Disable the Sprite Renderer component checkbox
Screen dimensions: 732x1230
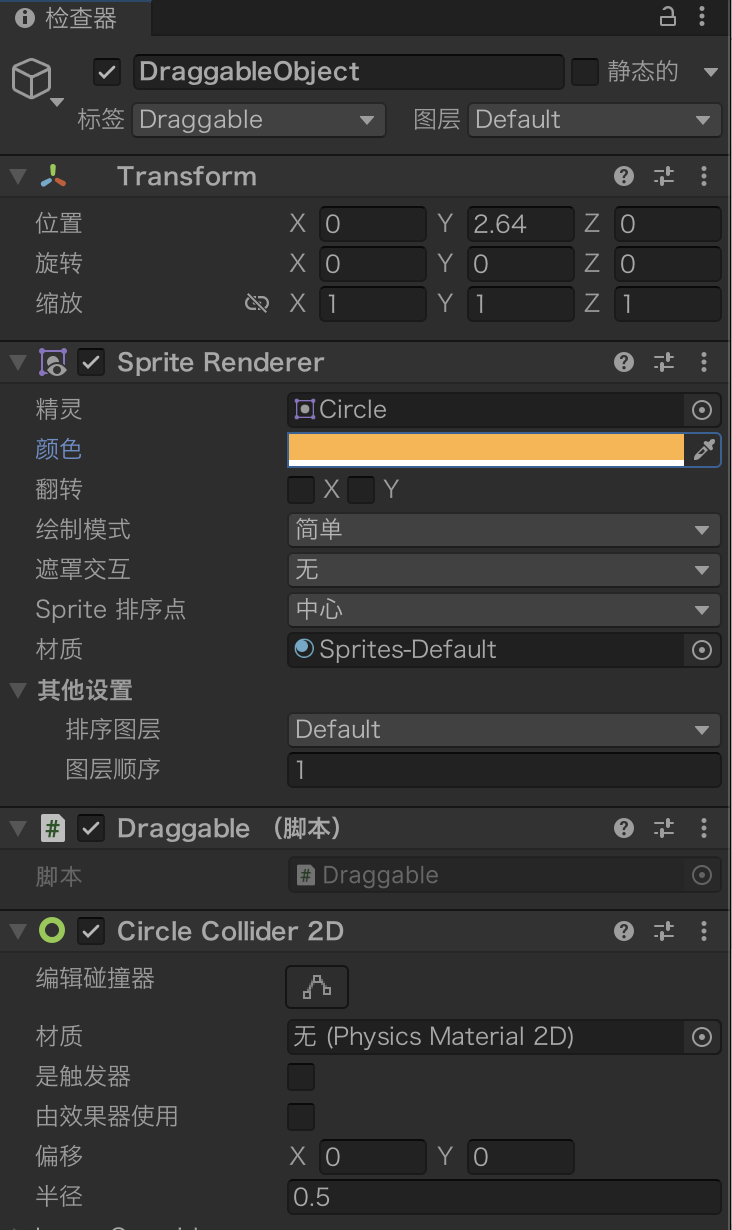pyautogui.click(x=91, y=362)
